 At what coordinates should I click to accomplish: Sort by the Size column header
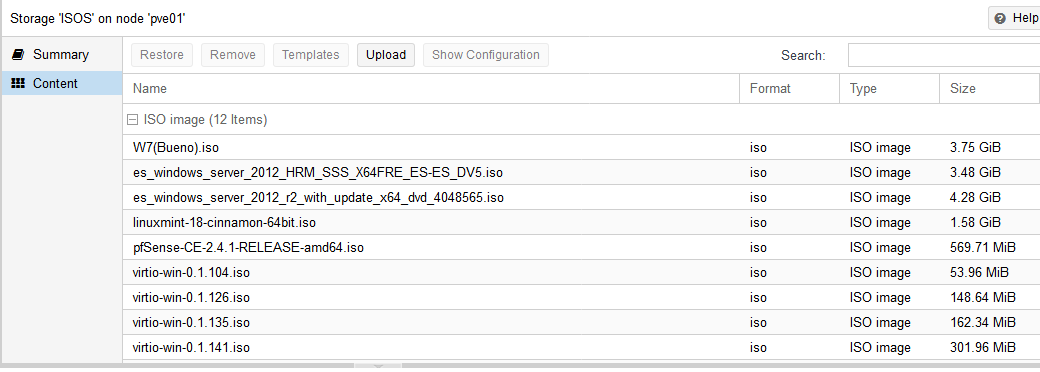coord(989,88)
